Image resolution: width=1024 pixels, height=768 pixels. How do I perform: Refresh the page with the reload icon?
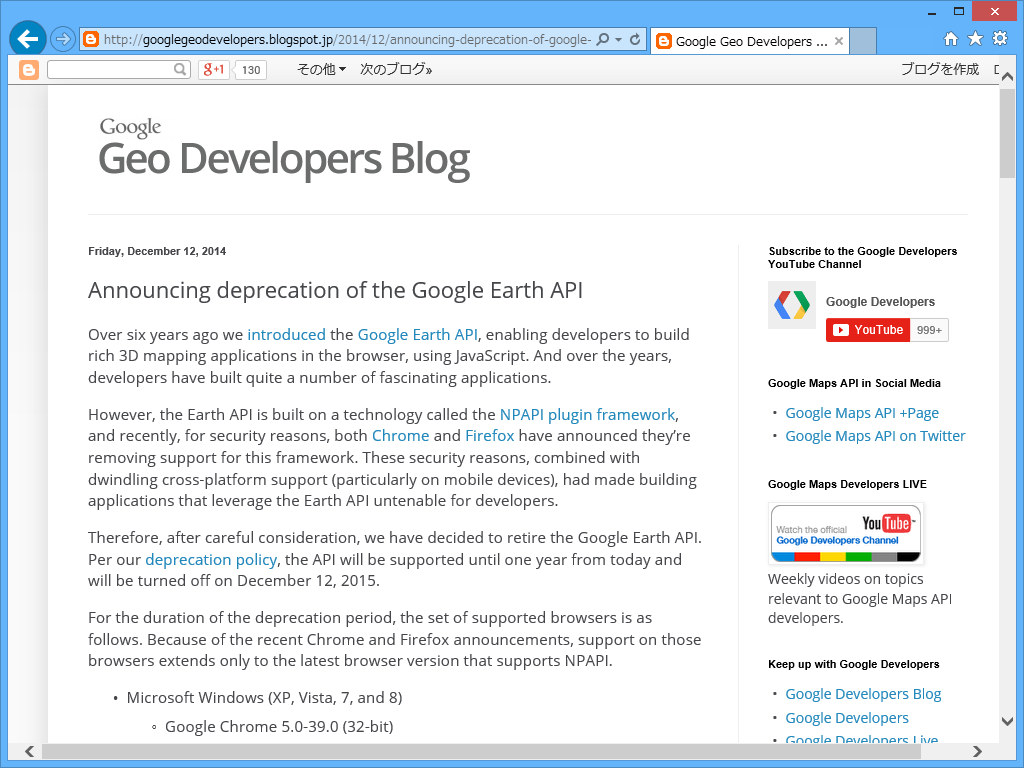click(x=633, y=41)
